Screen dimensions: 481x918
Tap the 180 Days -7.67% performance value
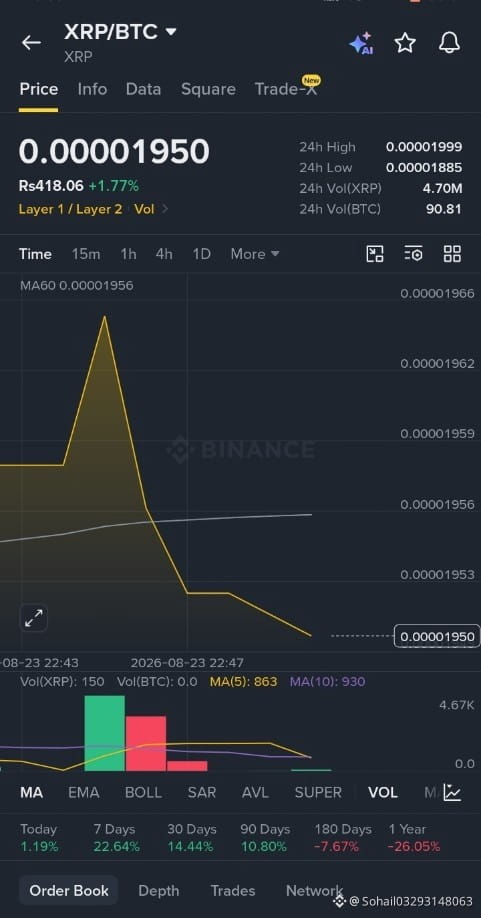click(336, 847)
